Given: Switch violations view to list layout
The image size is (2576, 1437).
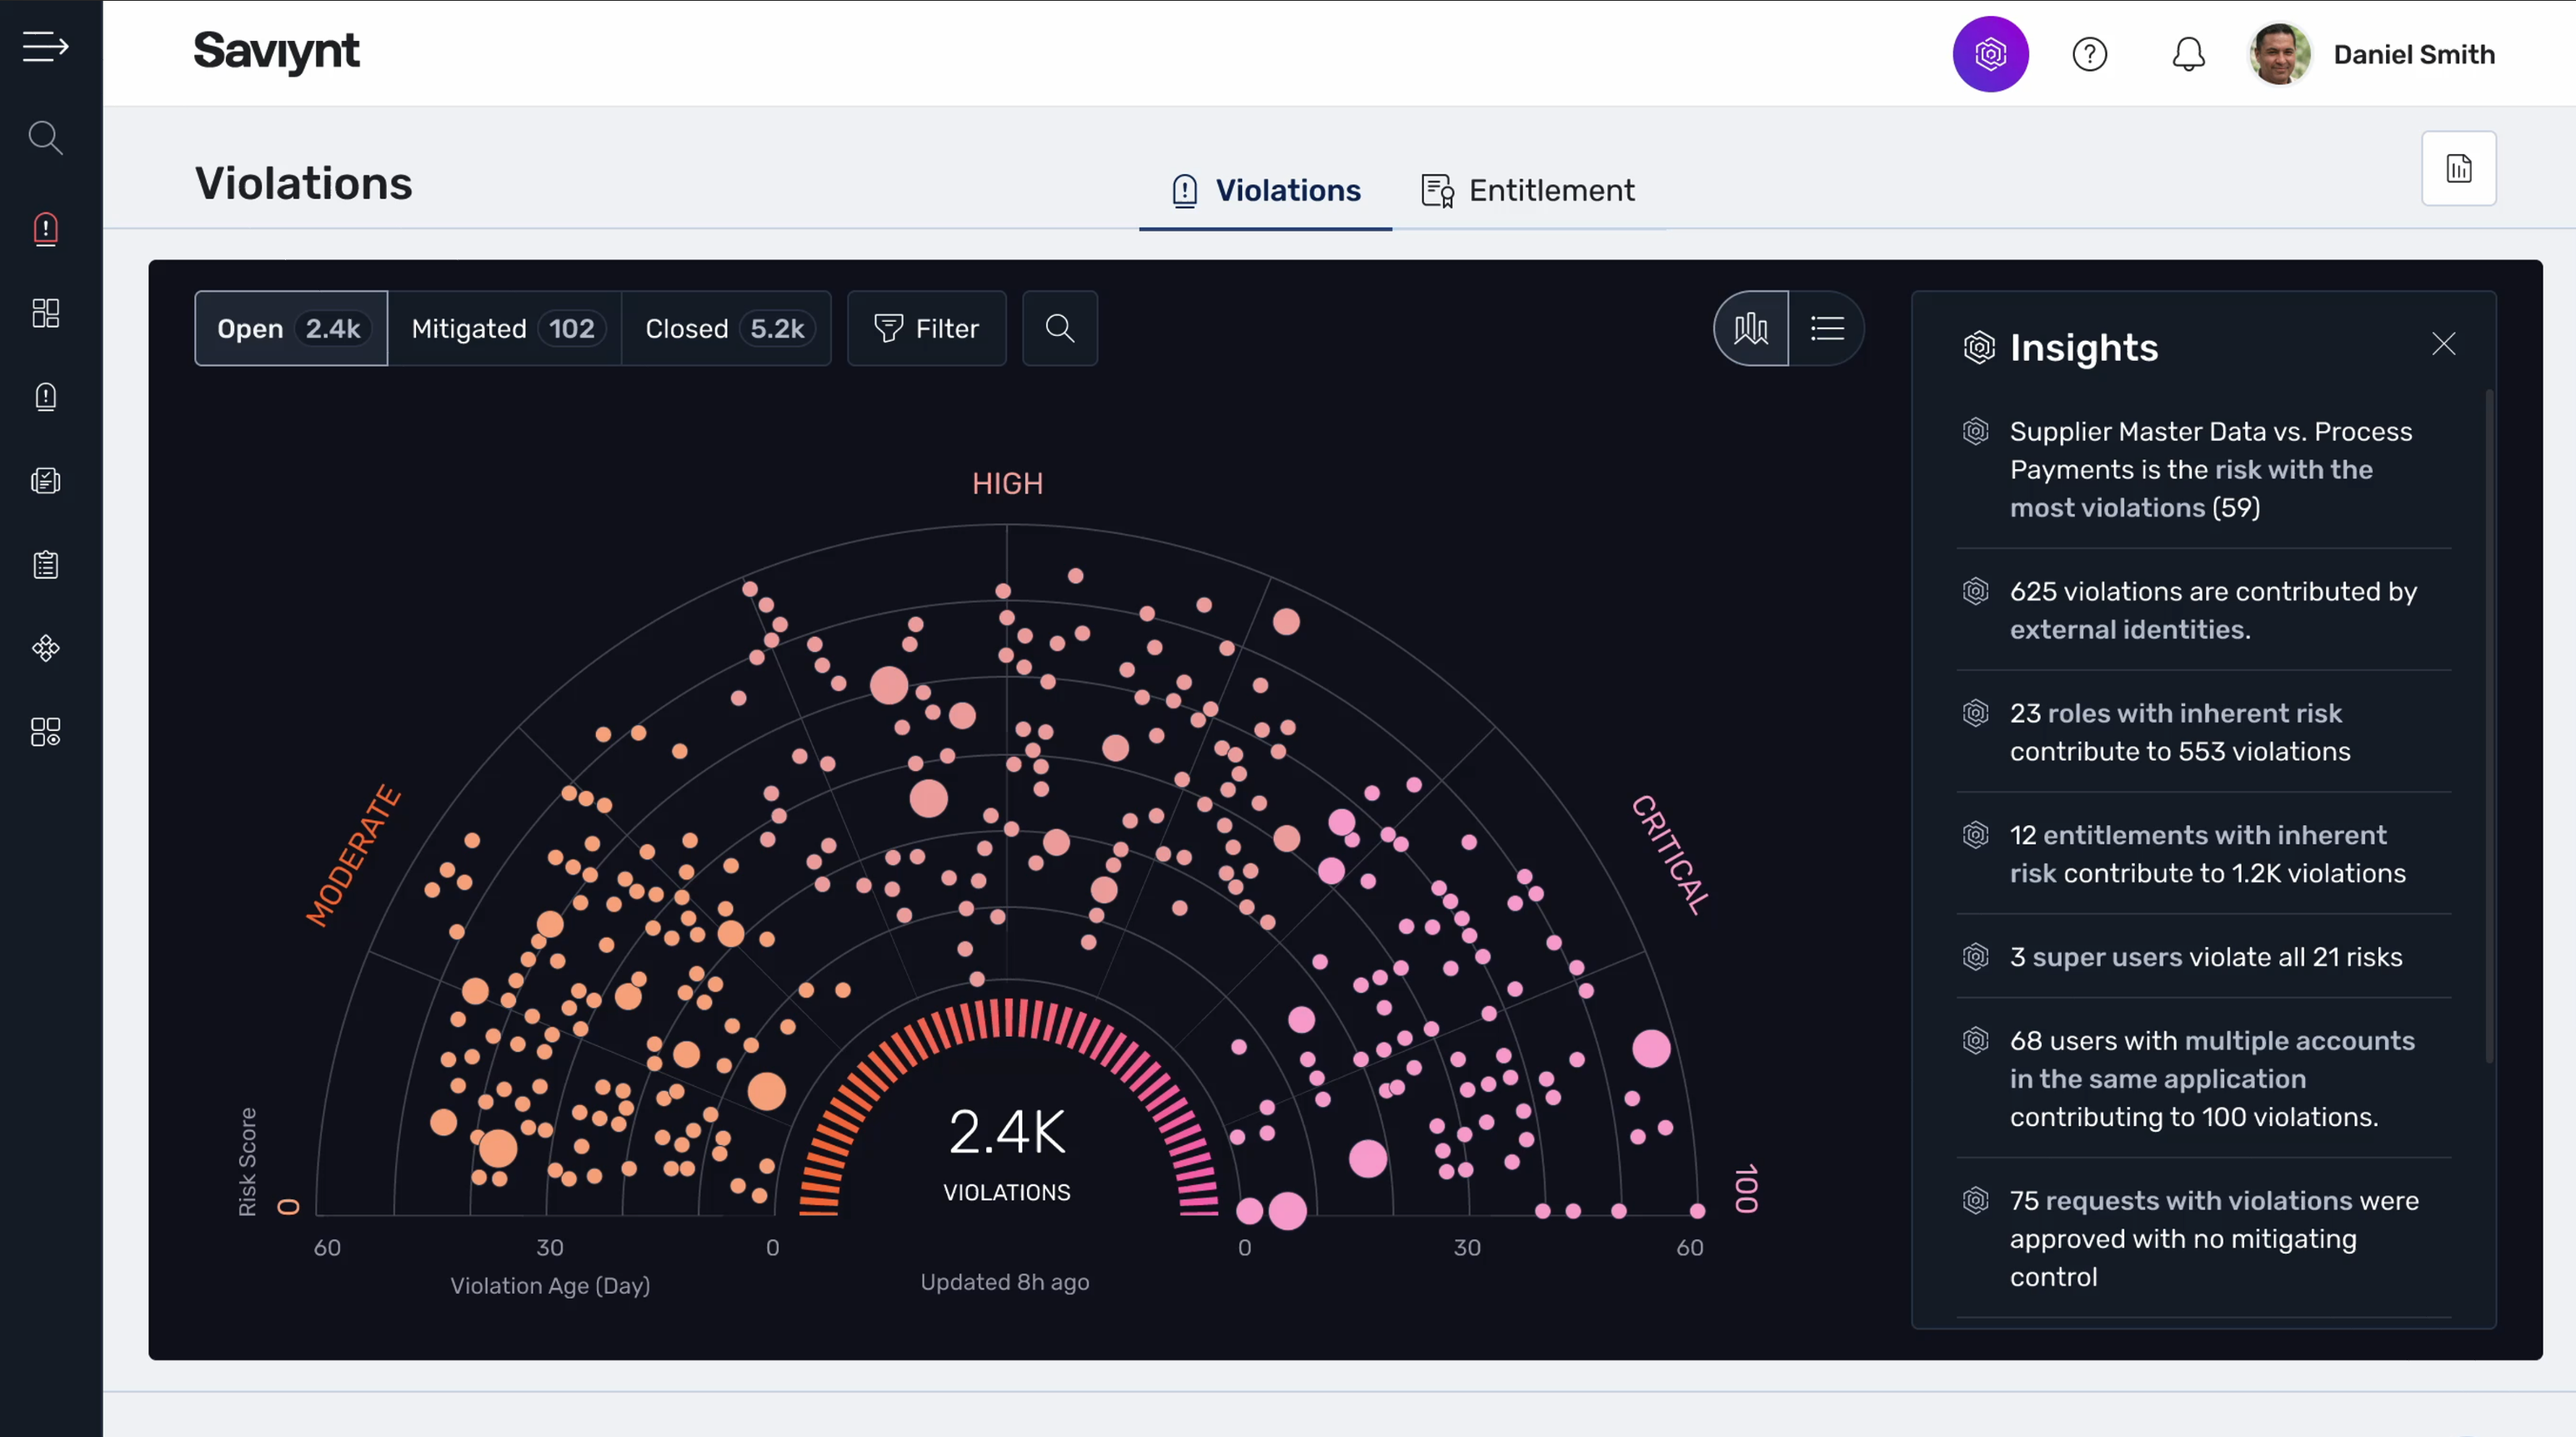Looking at the screenshot, I should tap(1827, 328).
